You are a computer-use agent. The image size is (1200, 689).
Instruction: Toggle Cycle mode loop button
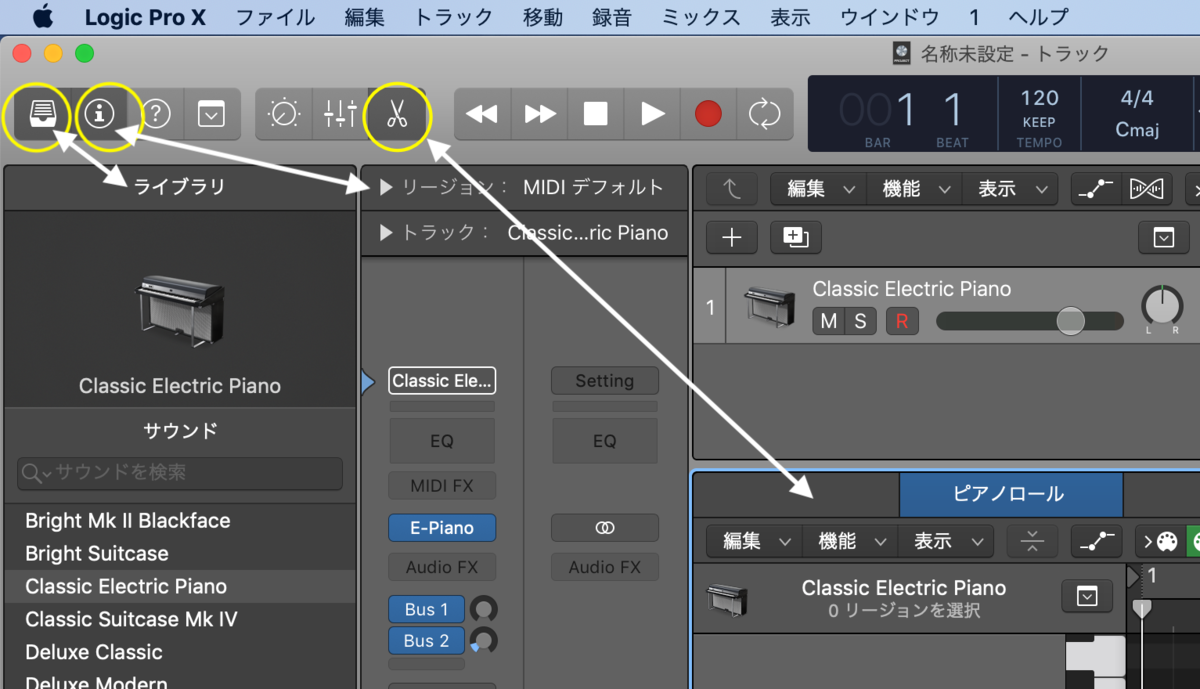(x=765, y=113)
